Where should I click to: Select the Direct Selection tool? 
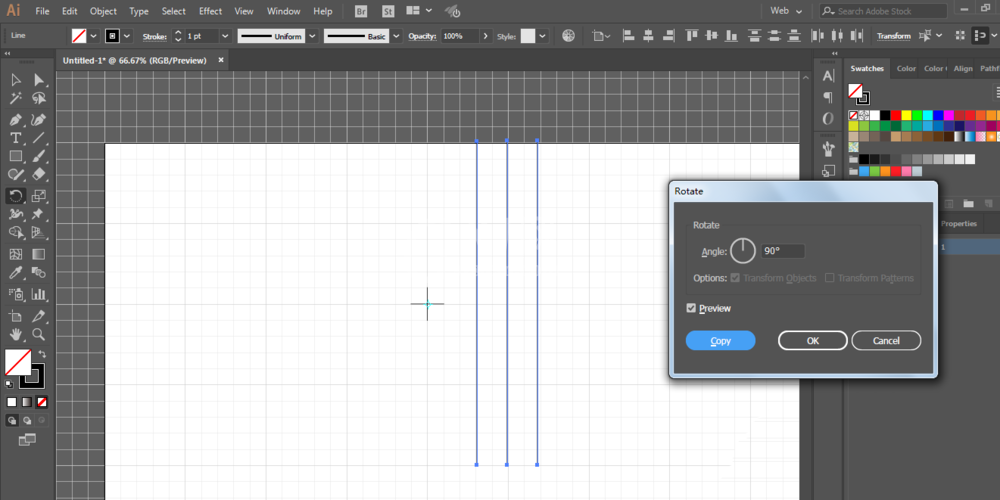[x=39, y=80]
